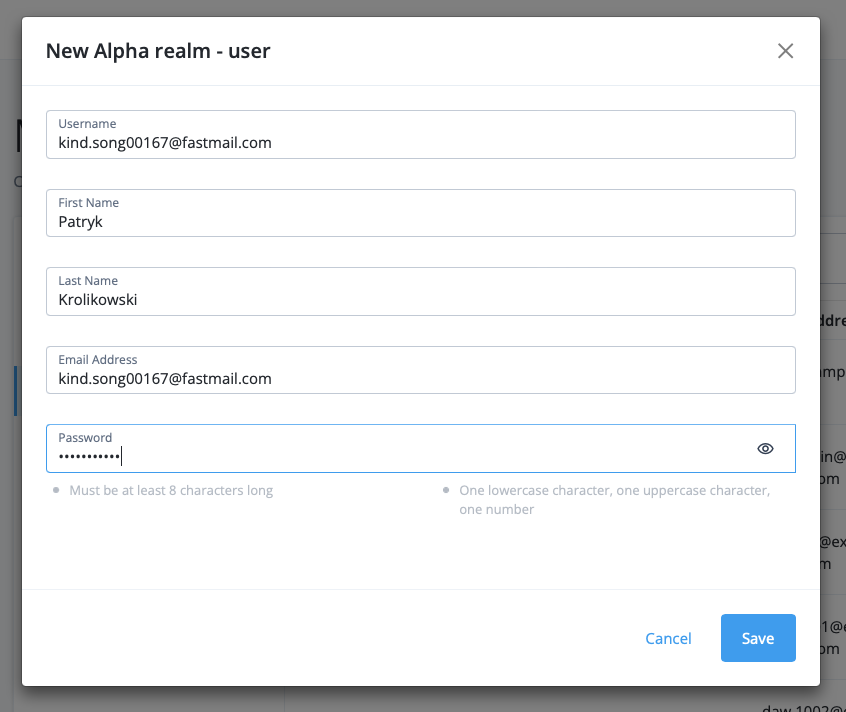Place cursor in the Password field
The image size is (846, 712).
(x=420, y=457)
